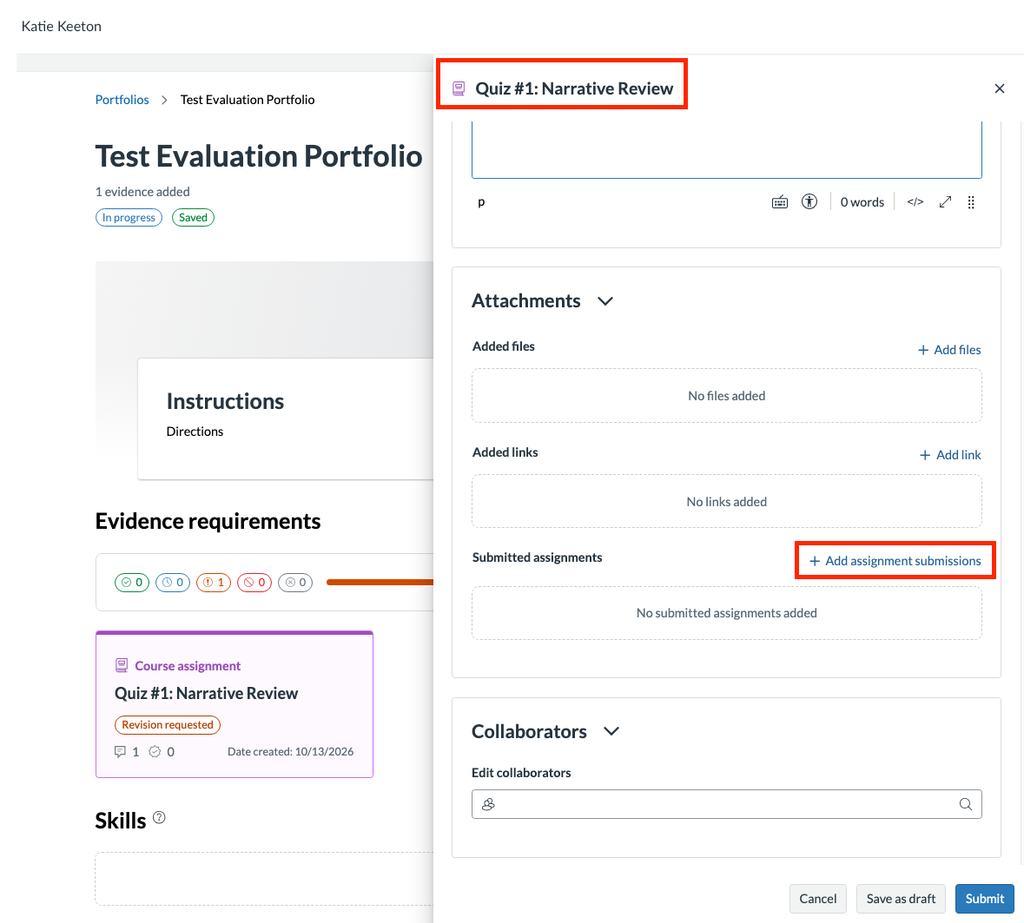Click the 0 words counter

(862, 202)
